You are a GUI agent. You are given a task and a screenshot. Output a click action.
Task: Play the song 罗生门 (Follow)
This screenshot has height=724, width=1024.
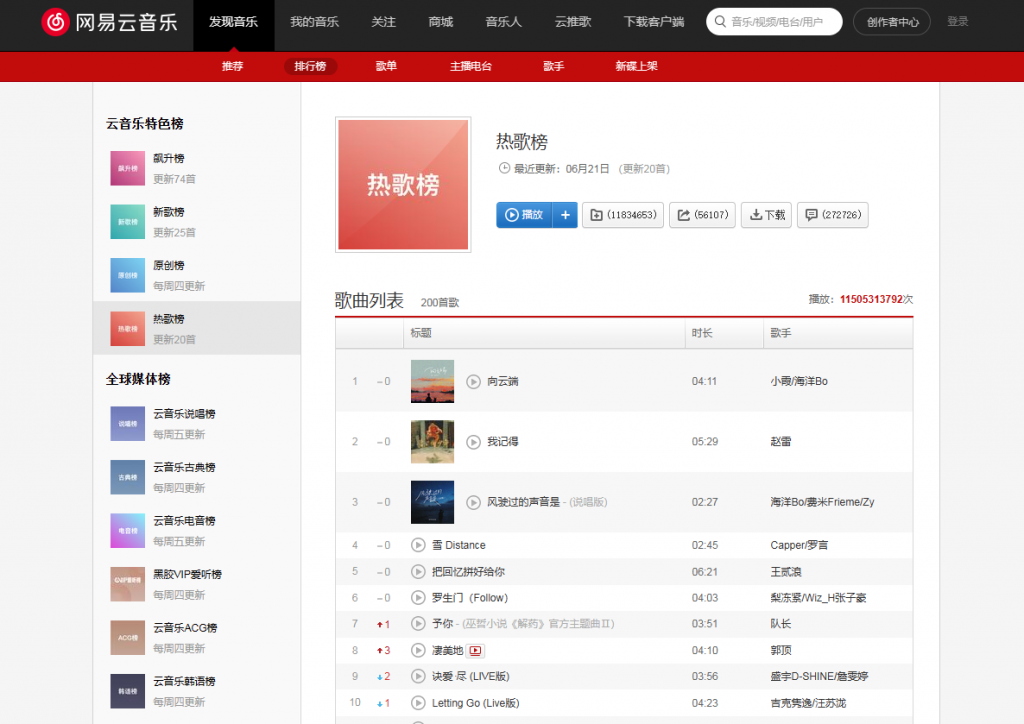418,597
